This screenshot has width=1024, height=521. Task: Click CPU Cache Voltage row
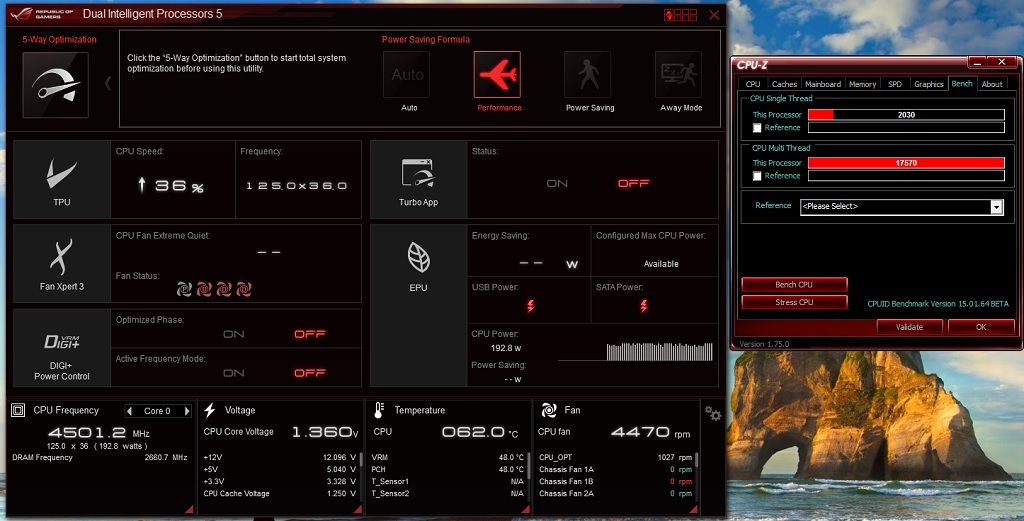[280, 494]
